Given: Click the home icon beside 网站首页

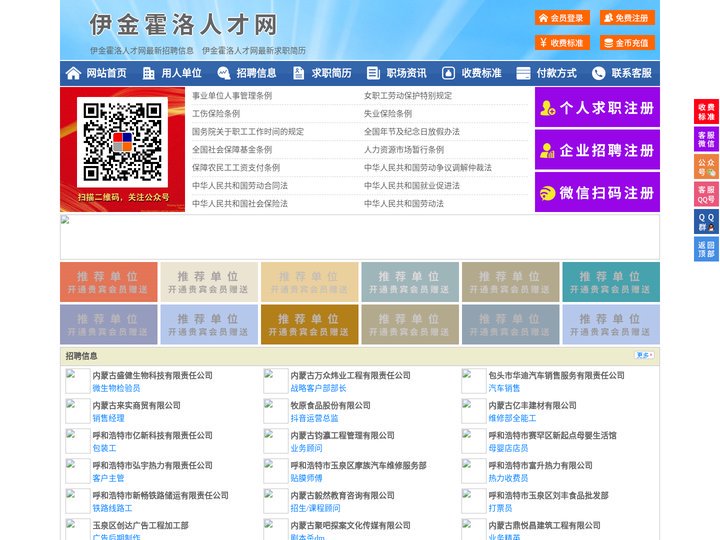Looking at the screenshot, I should (73, 73).
